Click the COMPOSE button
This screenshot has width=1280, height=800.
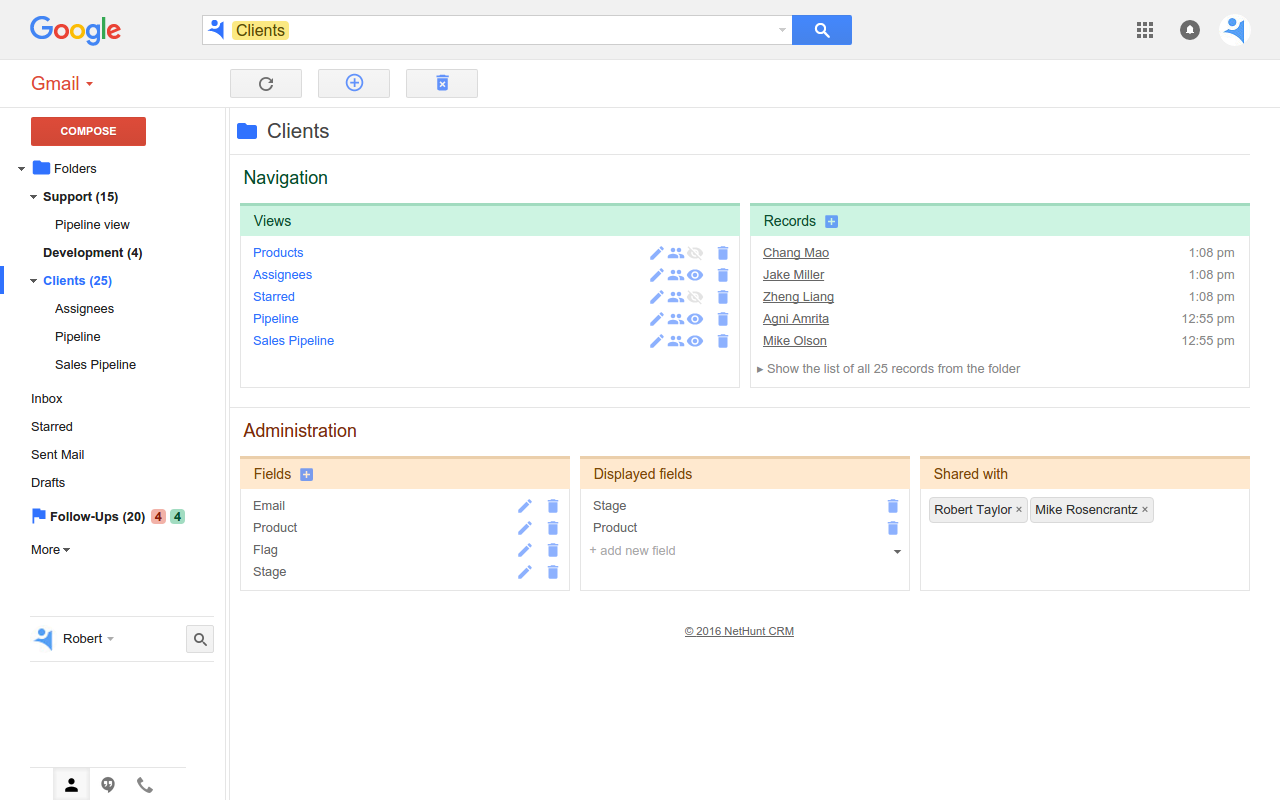point(88,131)
